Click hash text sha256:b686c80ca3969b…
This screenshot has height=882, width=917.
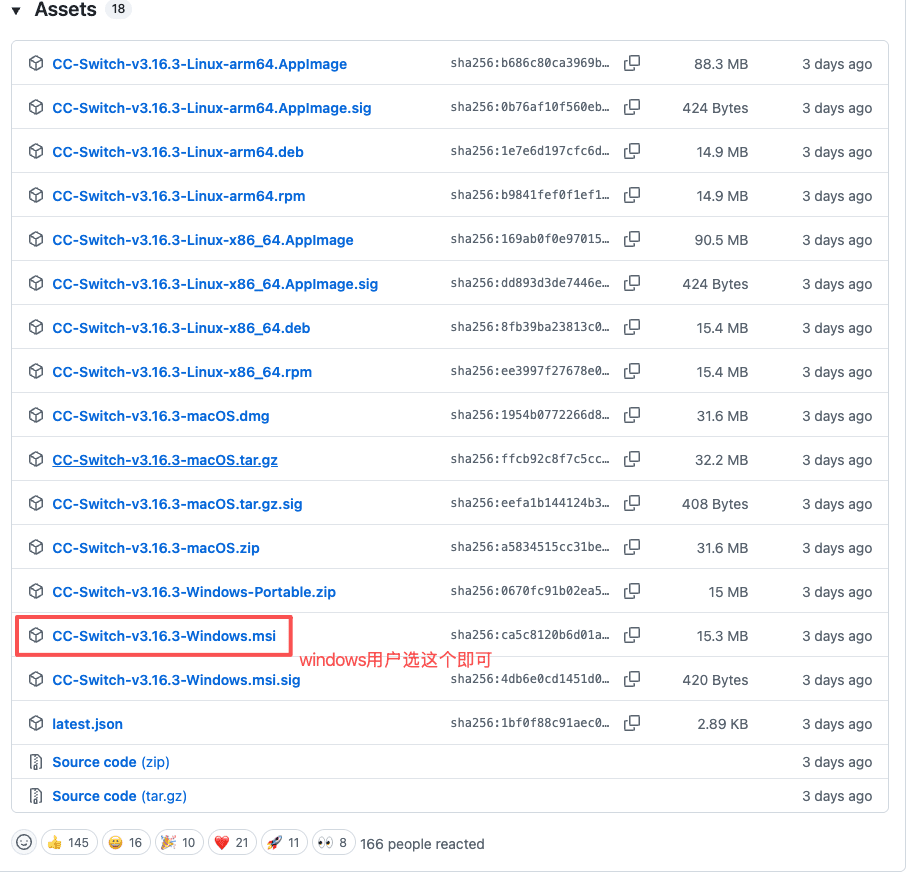click(x=530, y=63)
